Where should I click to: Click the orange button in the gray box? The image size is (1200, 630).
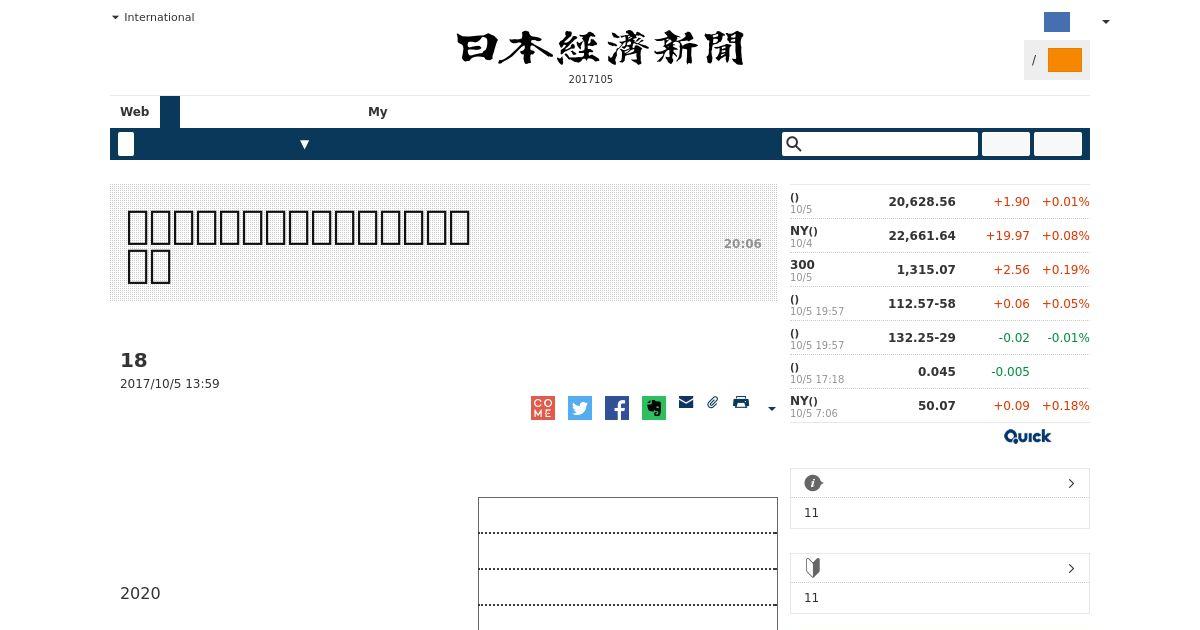click(1065, 60)
